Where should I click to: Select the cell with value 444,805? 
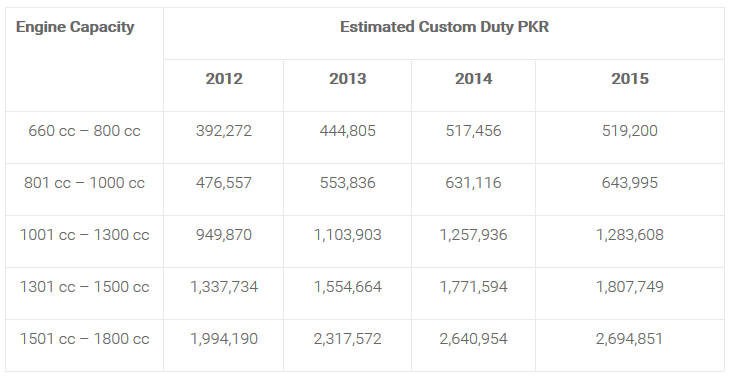(347, 131)
